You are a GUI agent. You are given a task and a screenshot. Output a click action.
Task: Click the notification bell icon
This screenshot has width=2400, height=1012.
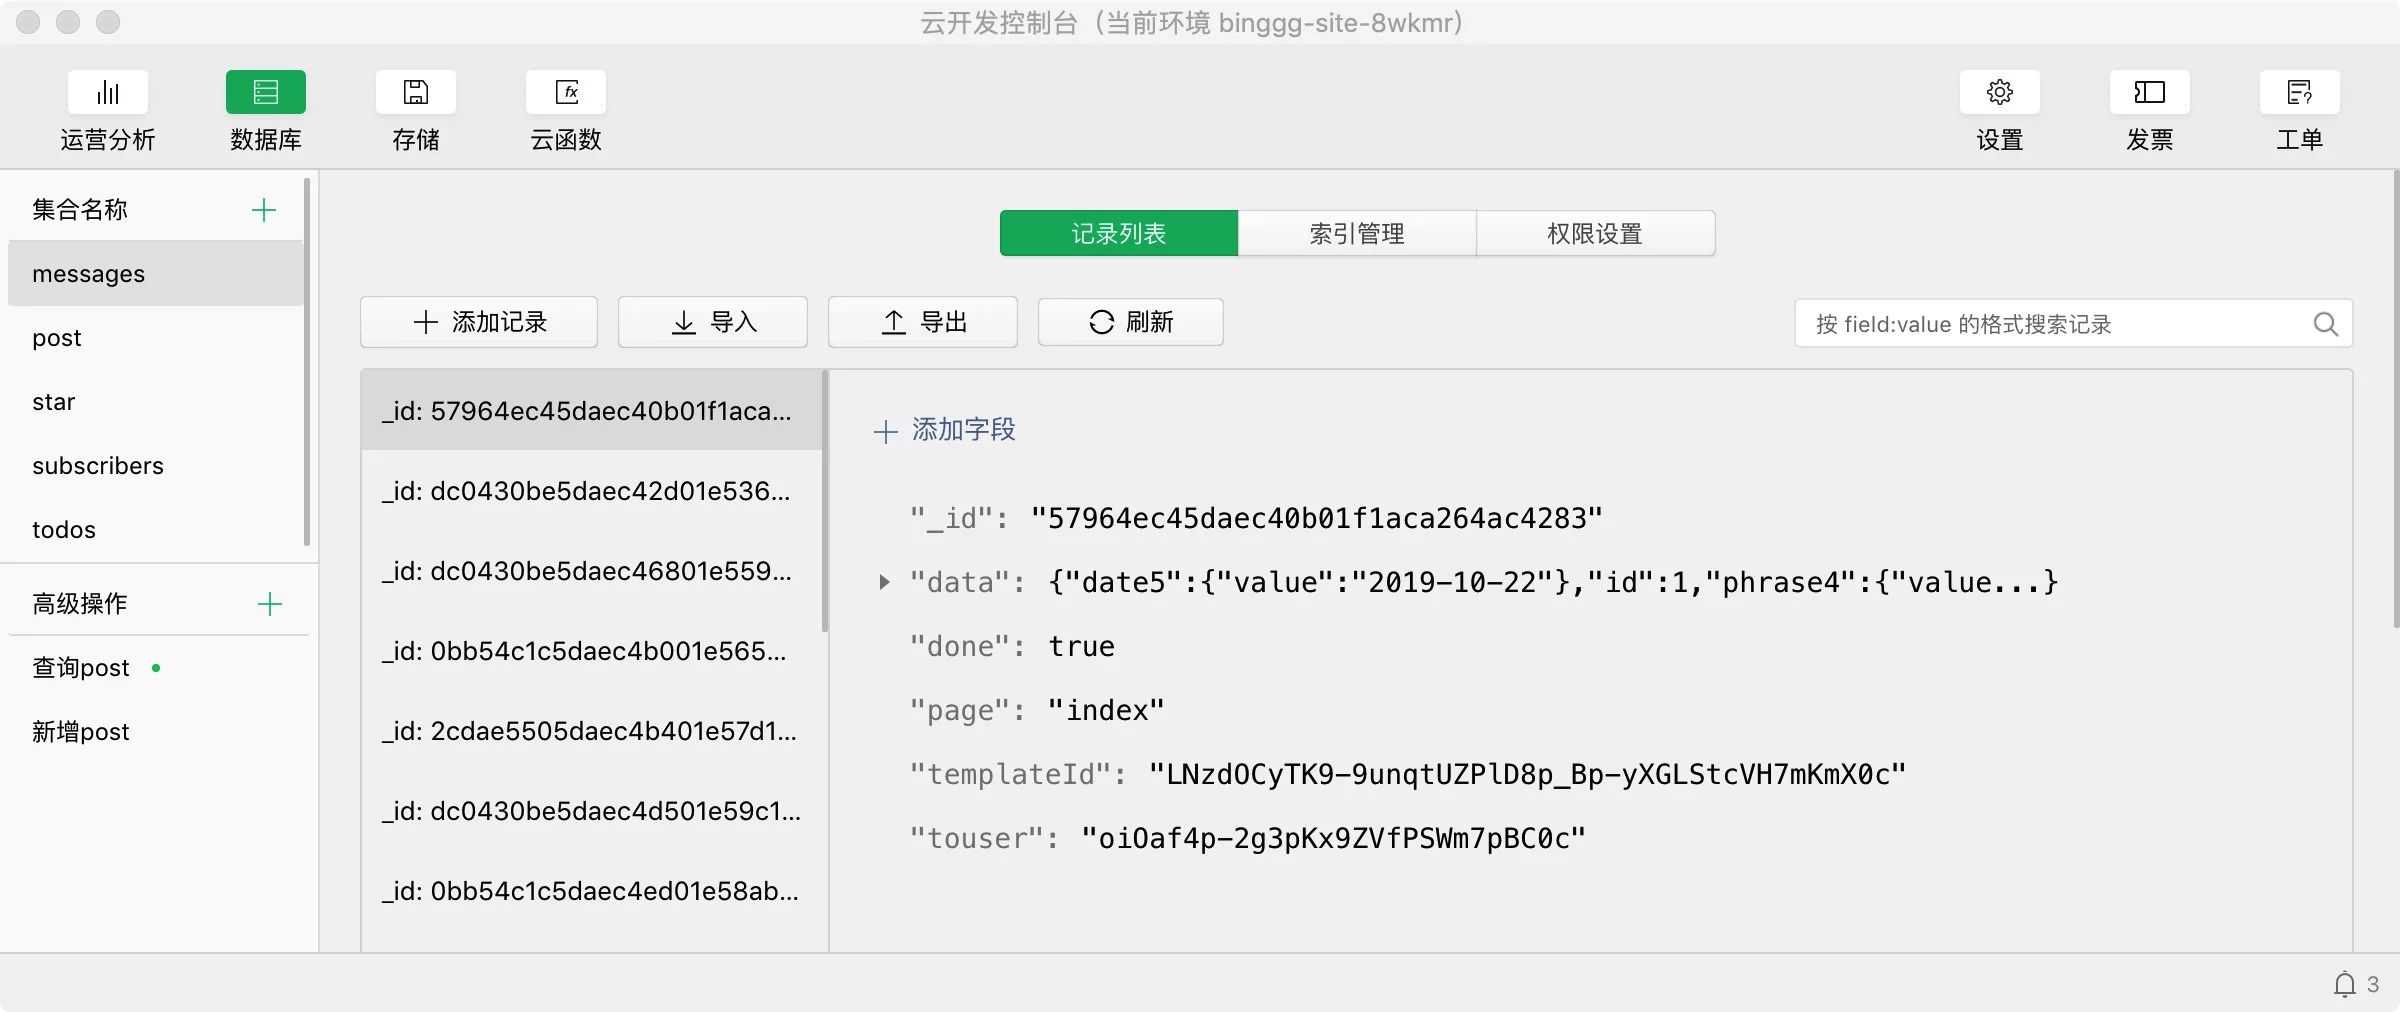pyautogui.click(x=2345, y=984)
